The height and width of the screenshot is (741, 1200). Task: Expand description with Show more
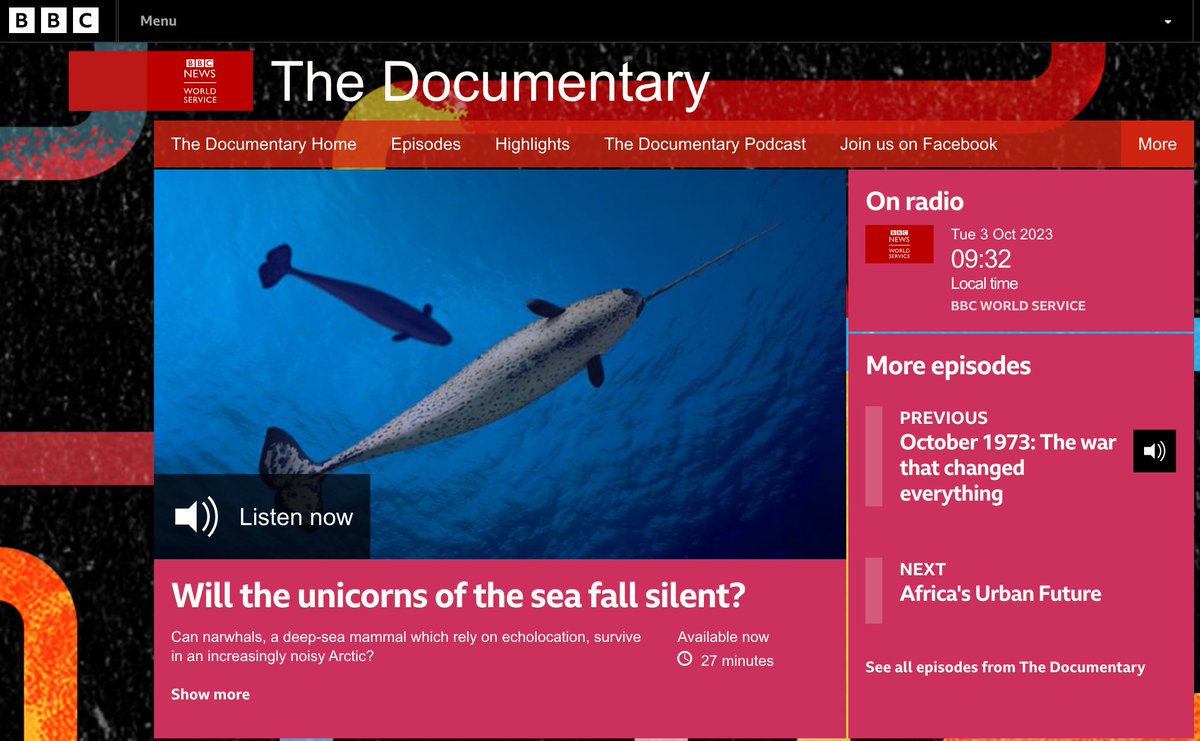(210, 694)
